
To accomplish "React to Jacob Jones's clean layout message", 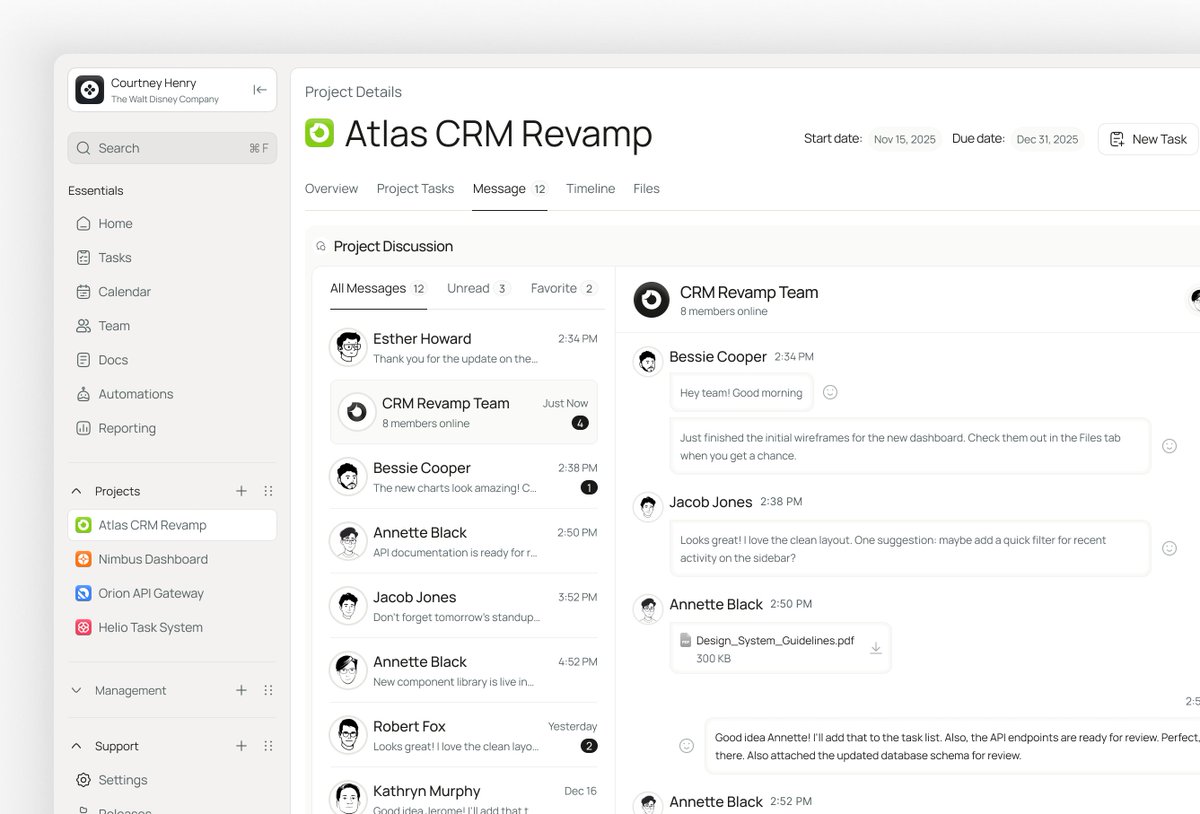I will pyautogui.click(x=1169, y=548).
